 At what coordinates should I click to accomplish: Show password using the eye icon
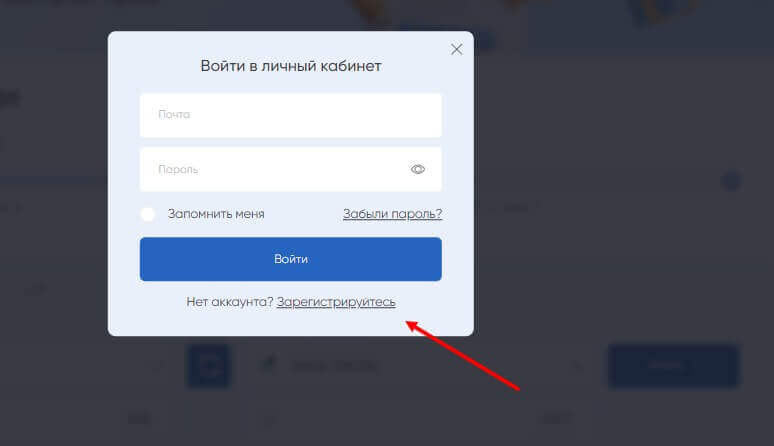click(x=418, y=169)
